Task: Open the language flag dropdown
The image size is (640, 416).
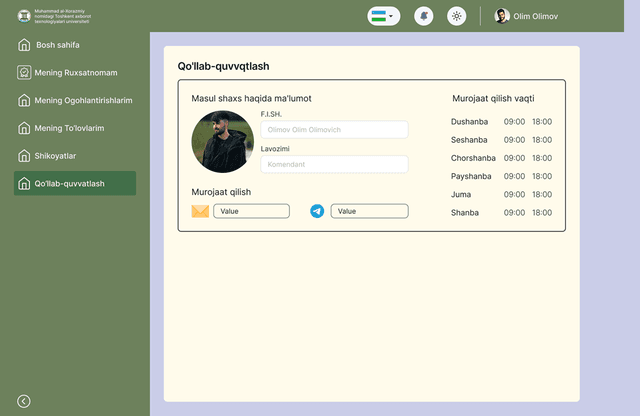Action: pyautogui.click(x=383, y=16)
